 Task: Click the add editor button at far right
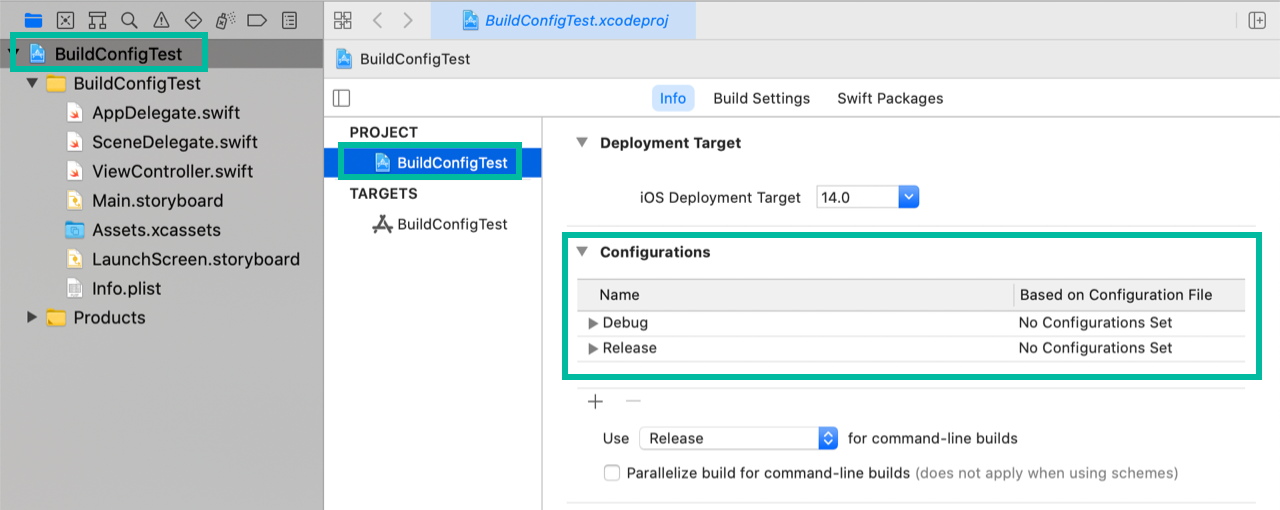pyautogui.click(x=1256, y=20)
